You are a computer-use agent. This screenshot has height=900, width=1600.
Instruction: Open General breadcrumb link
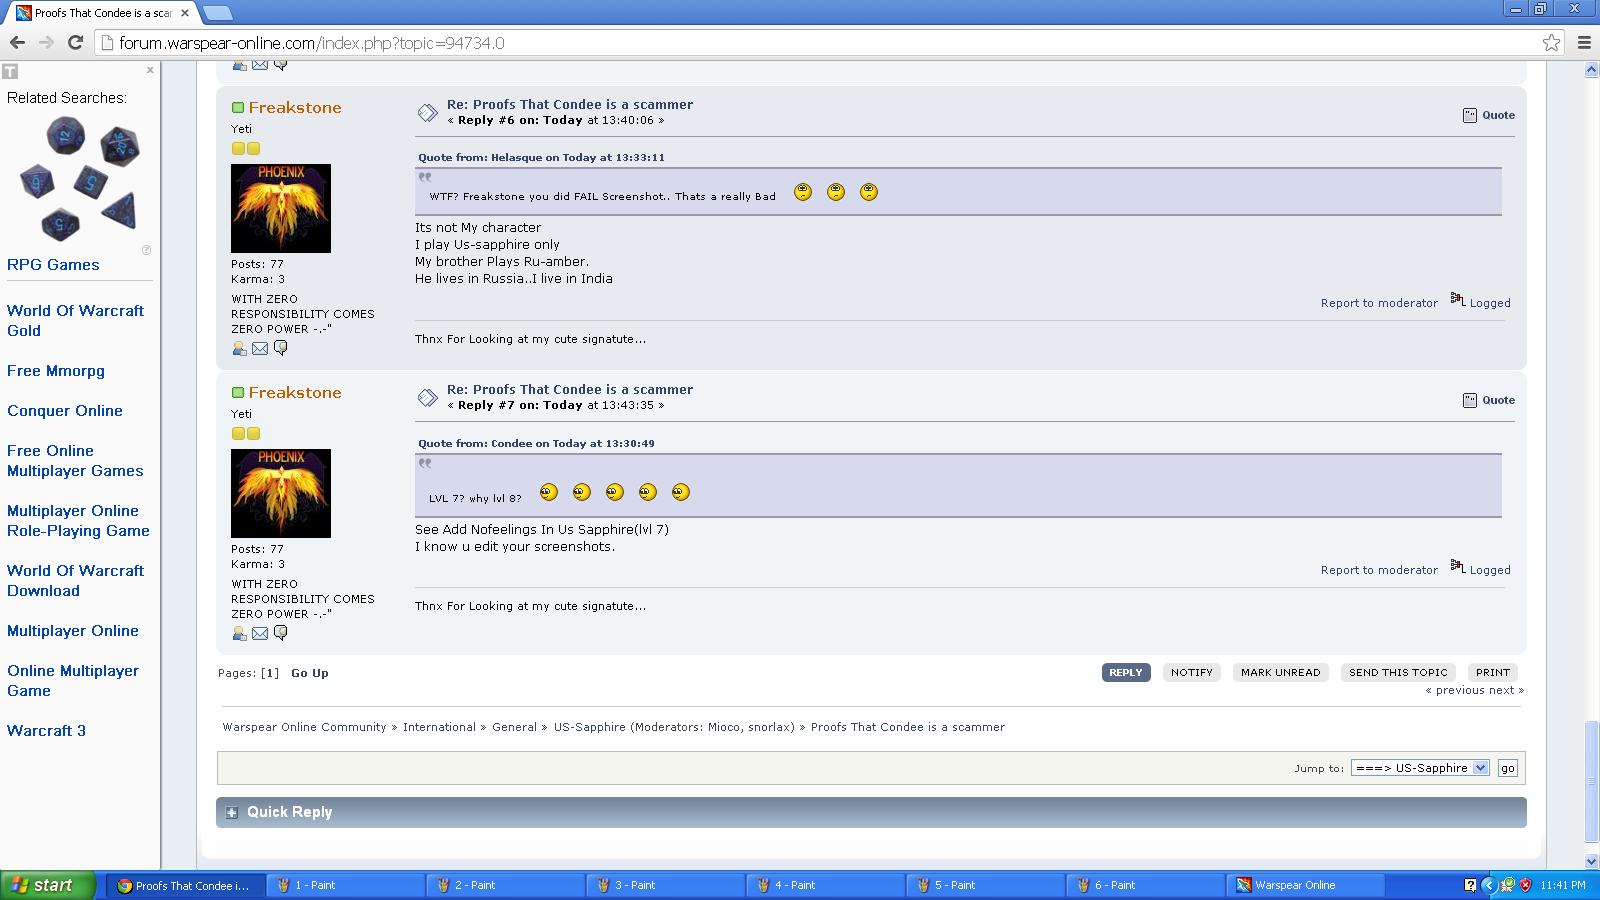pyautogui.click(x=514, y=727)
